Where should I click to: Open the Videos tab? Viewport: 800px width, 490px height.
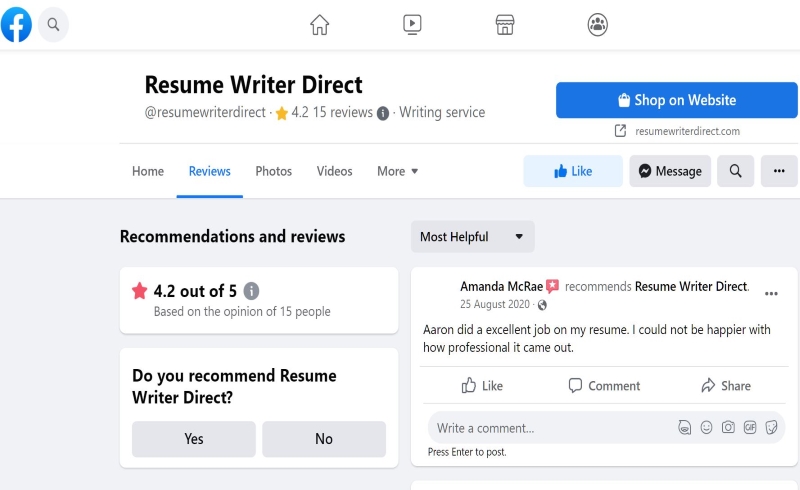(x=334, y=171)
